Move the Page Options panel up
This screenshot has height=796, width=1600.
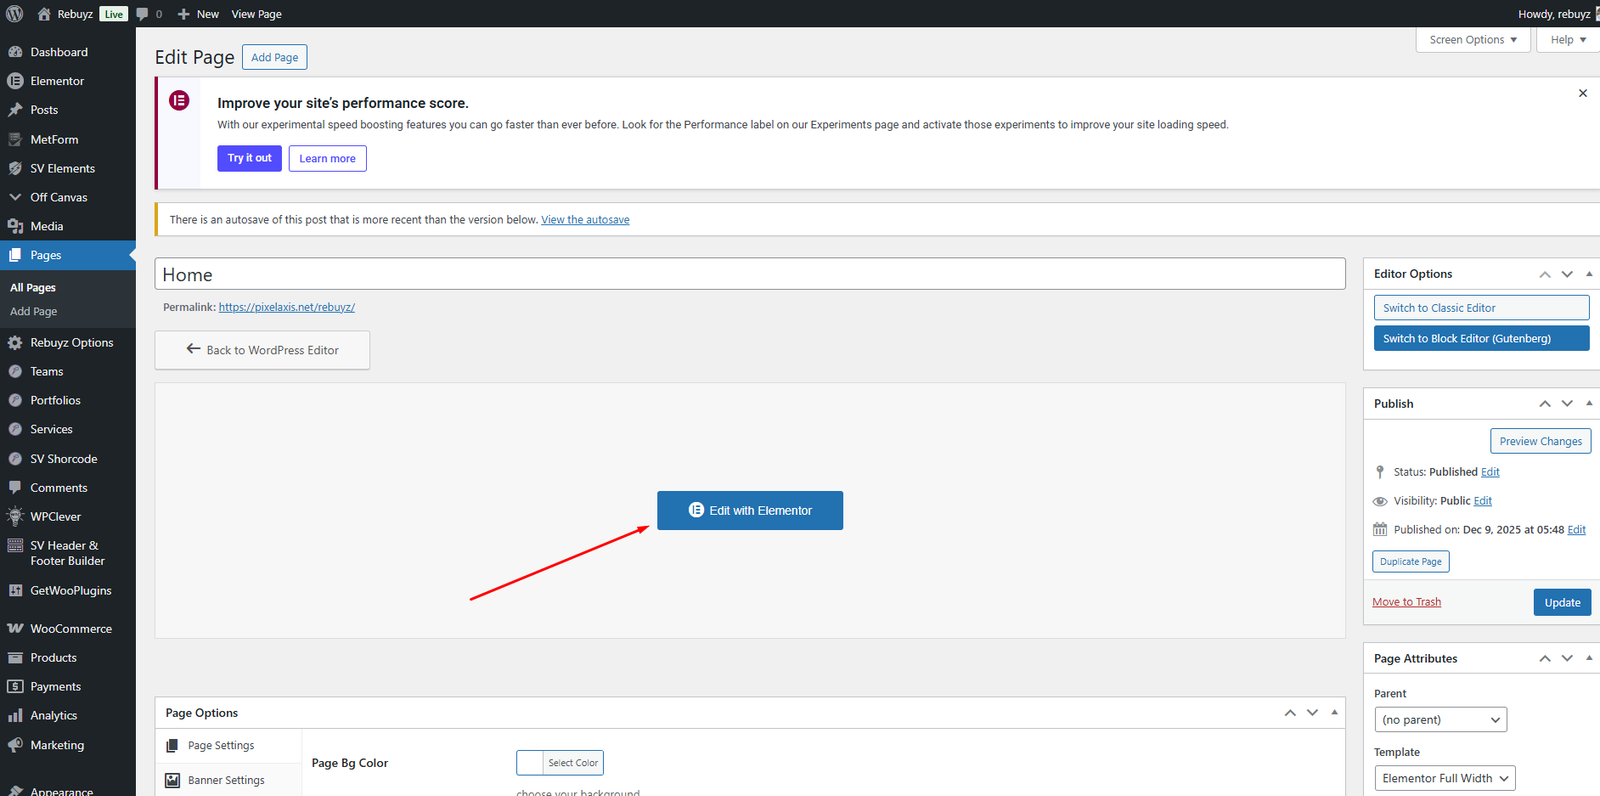click(1290, 713)
